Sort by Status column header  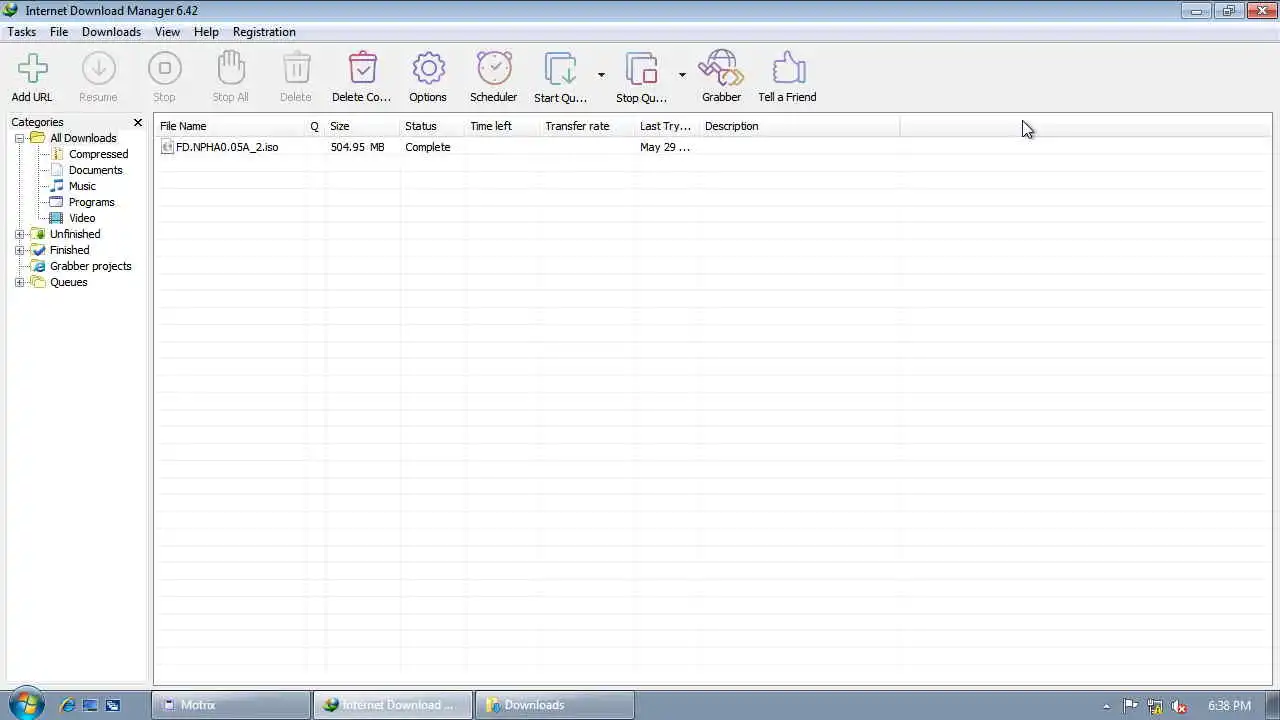tap(433, 126)
